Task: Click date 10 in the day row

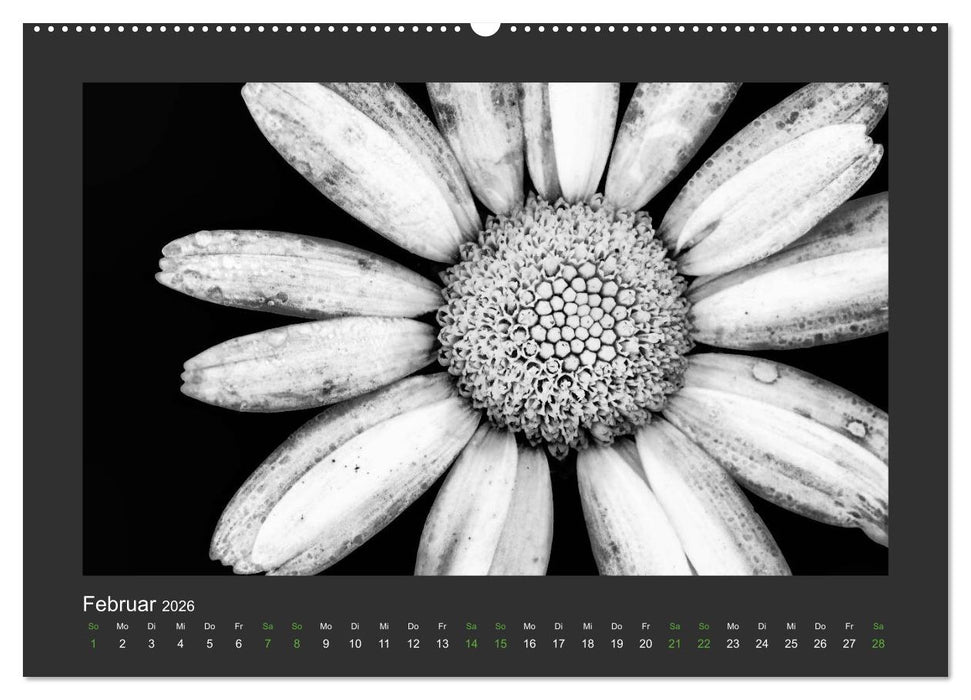Action: (x=355, y=644)
